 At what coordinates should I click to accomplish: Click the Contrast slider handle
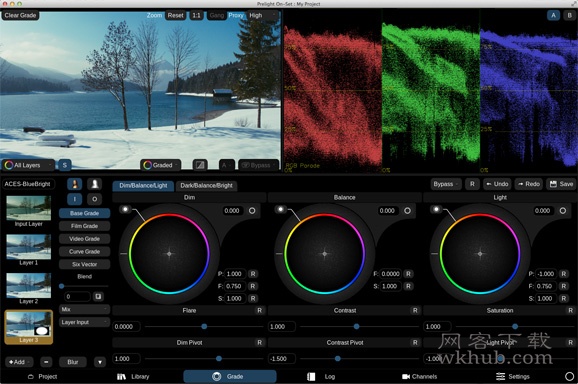(x=356, y=327)
